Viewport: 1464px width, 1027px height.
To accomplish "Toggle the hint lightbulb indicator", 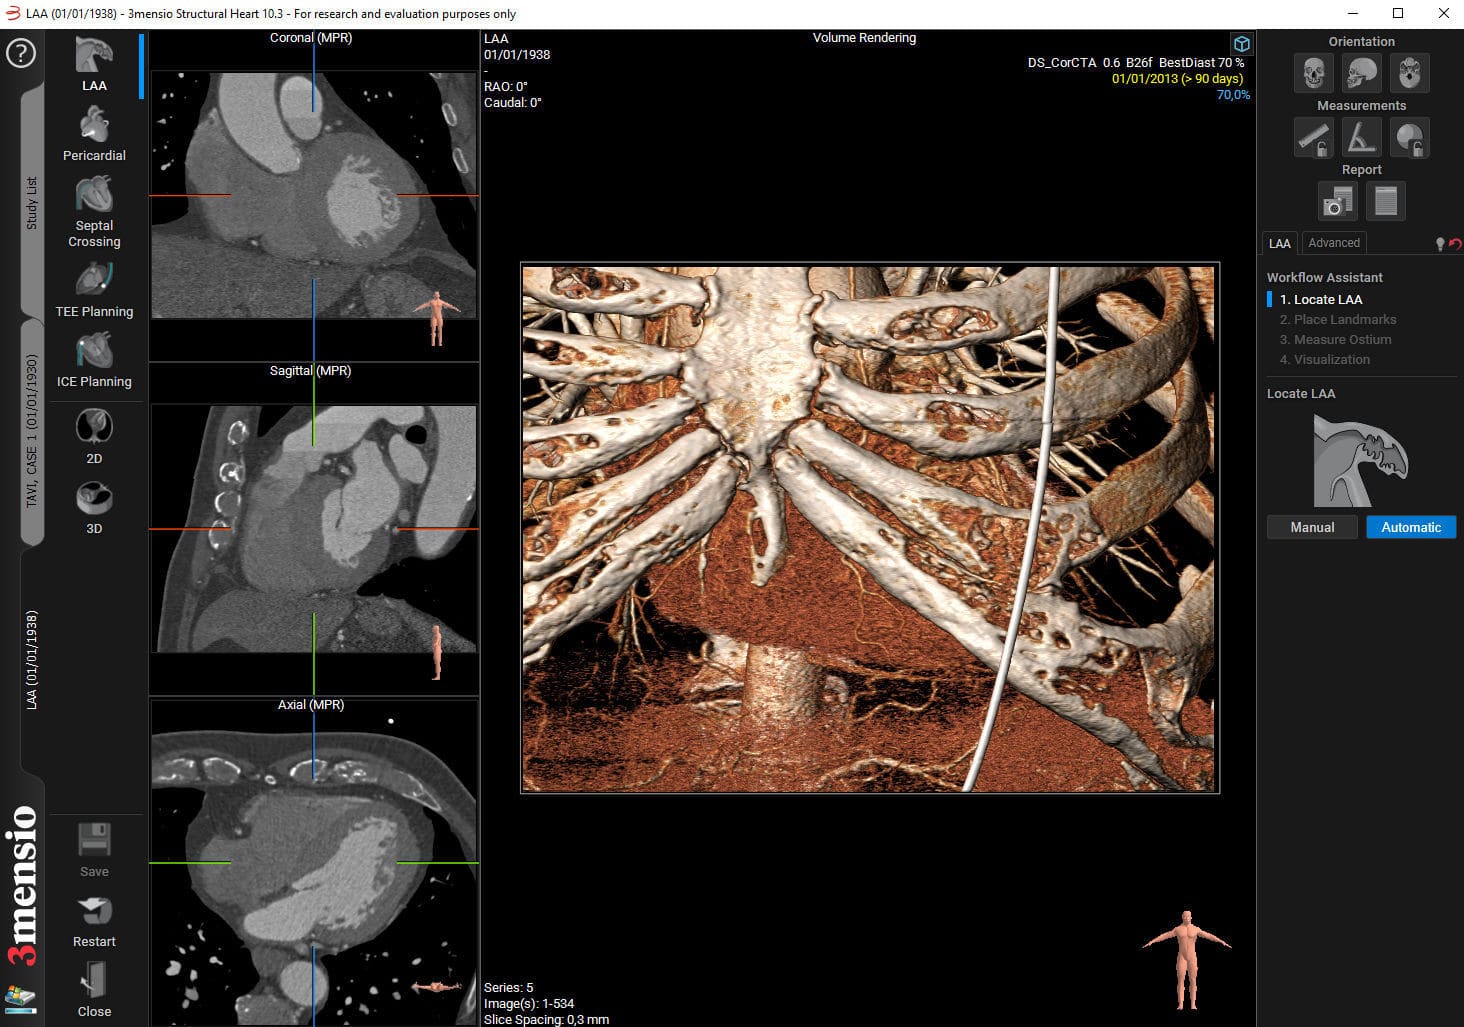I will (1441, 243).
